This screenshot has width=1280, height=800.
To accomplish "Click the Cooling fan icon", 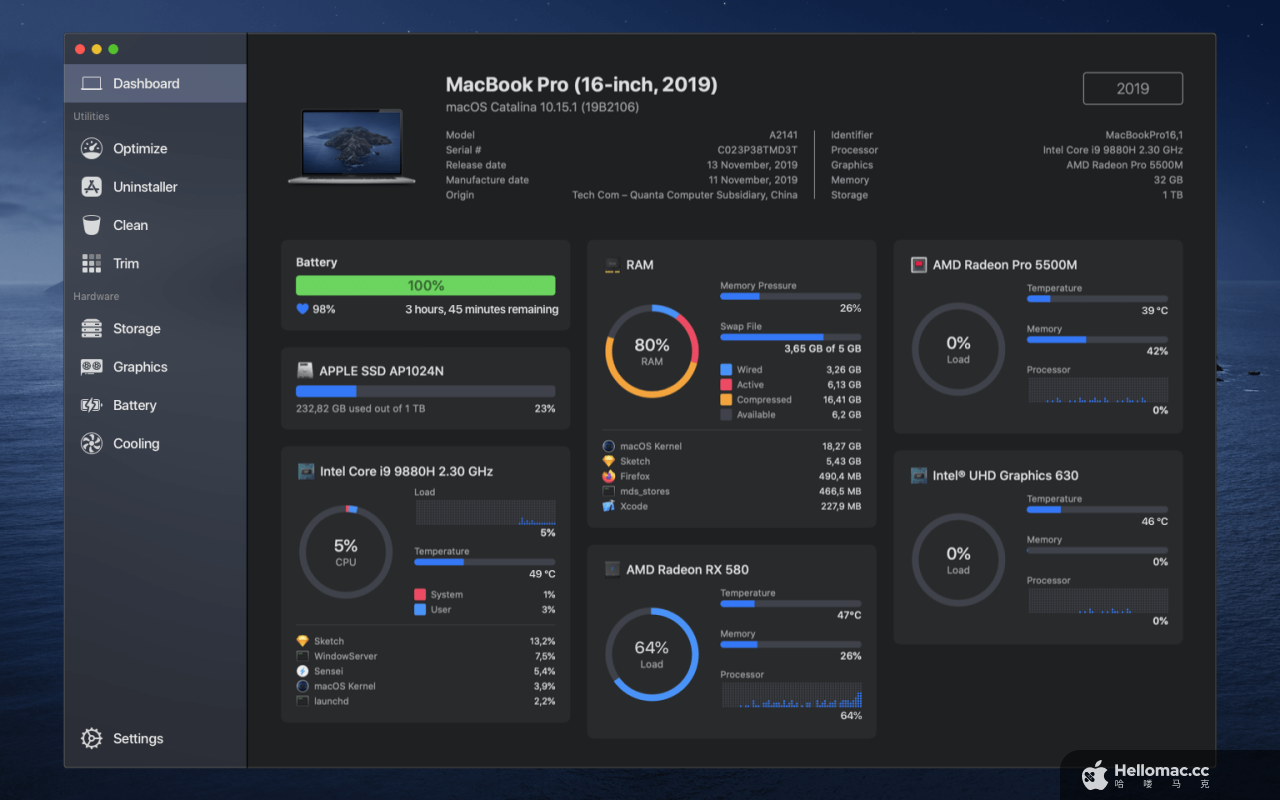I will click(x=91, y=443).
